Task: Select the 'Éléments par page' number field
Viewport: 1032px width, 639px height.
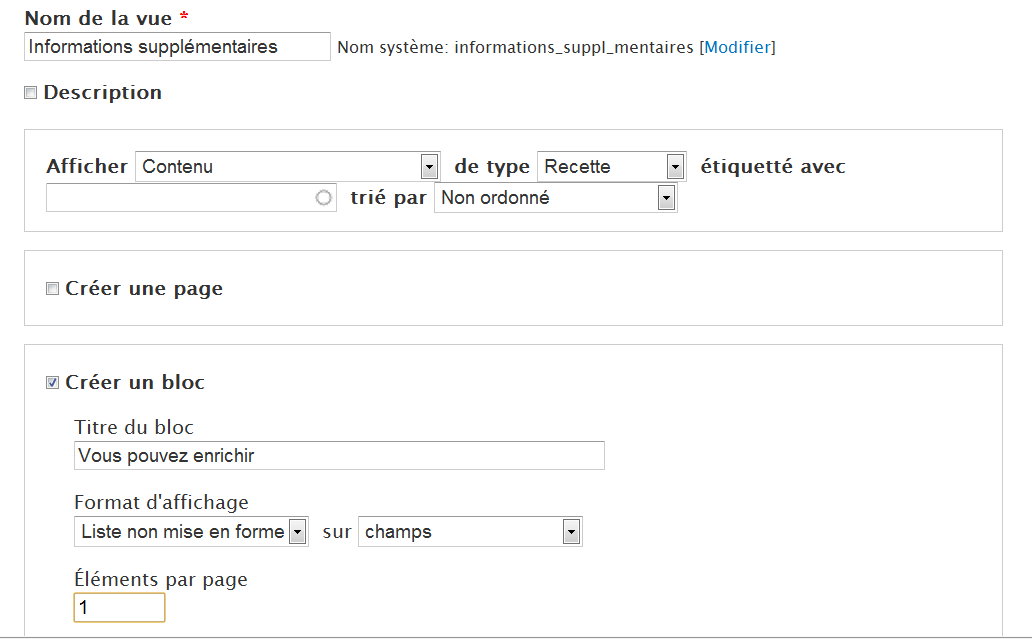Action: 119,608
